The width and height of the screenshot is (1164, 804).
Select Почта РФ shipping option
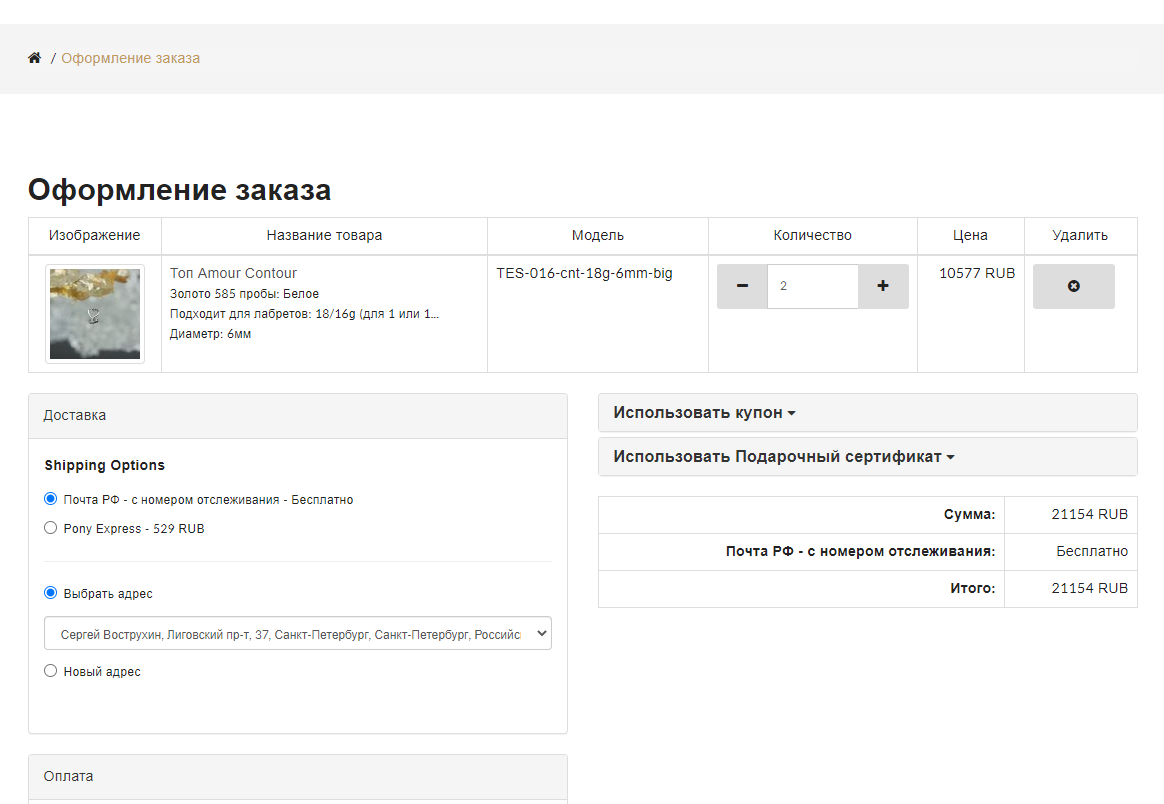click(x=51, y=499)
